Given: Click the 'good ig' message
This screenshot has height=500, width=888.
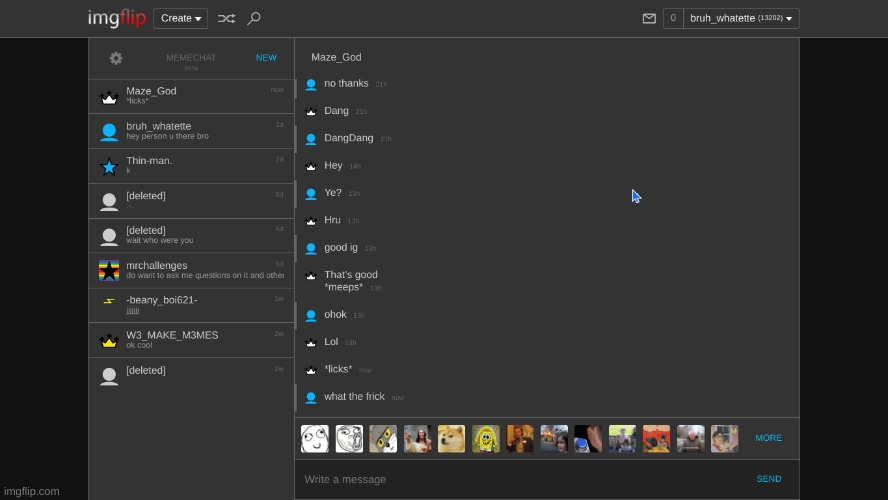Looking at the screenshot, I should pyautogui.click(x=341, y=247).
